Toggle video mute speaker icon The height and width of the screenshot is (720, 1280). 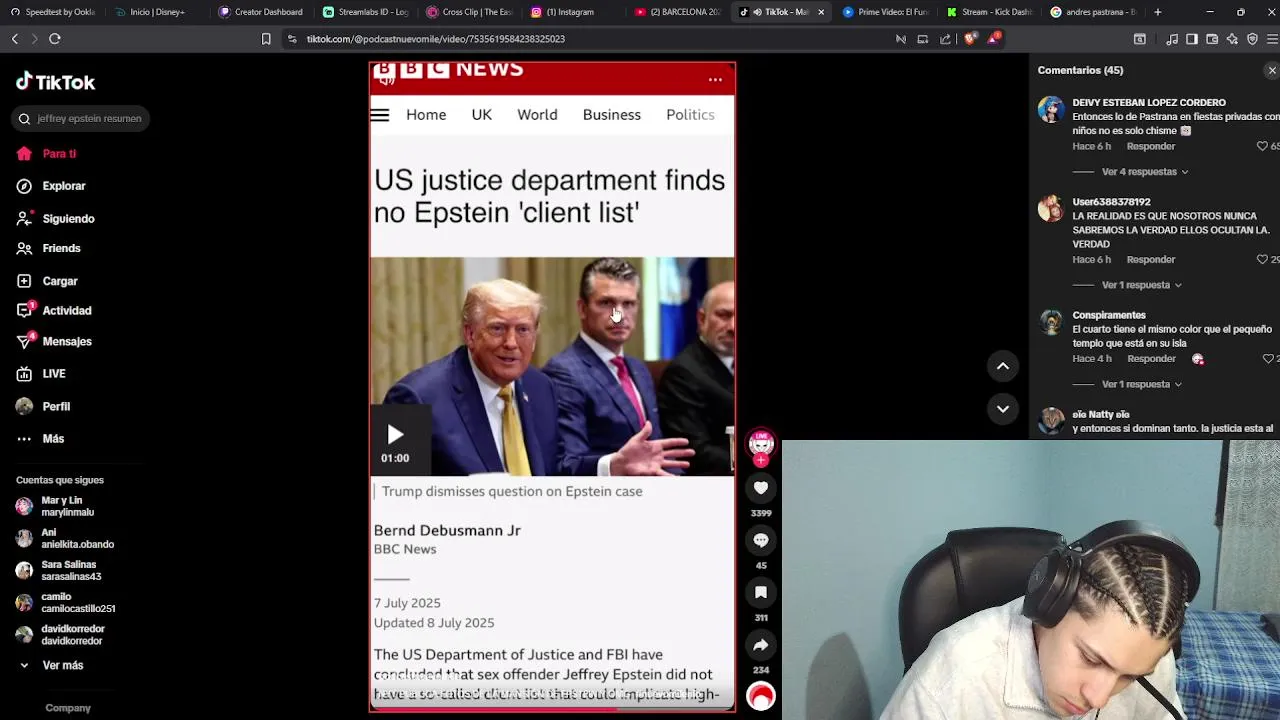click(387, 80)
